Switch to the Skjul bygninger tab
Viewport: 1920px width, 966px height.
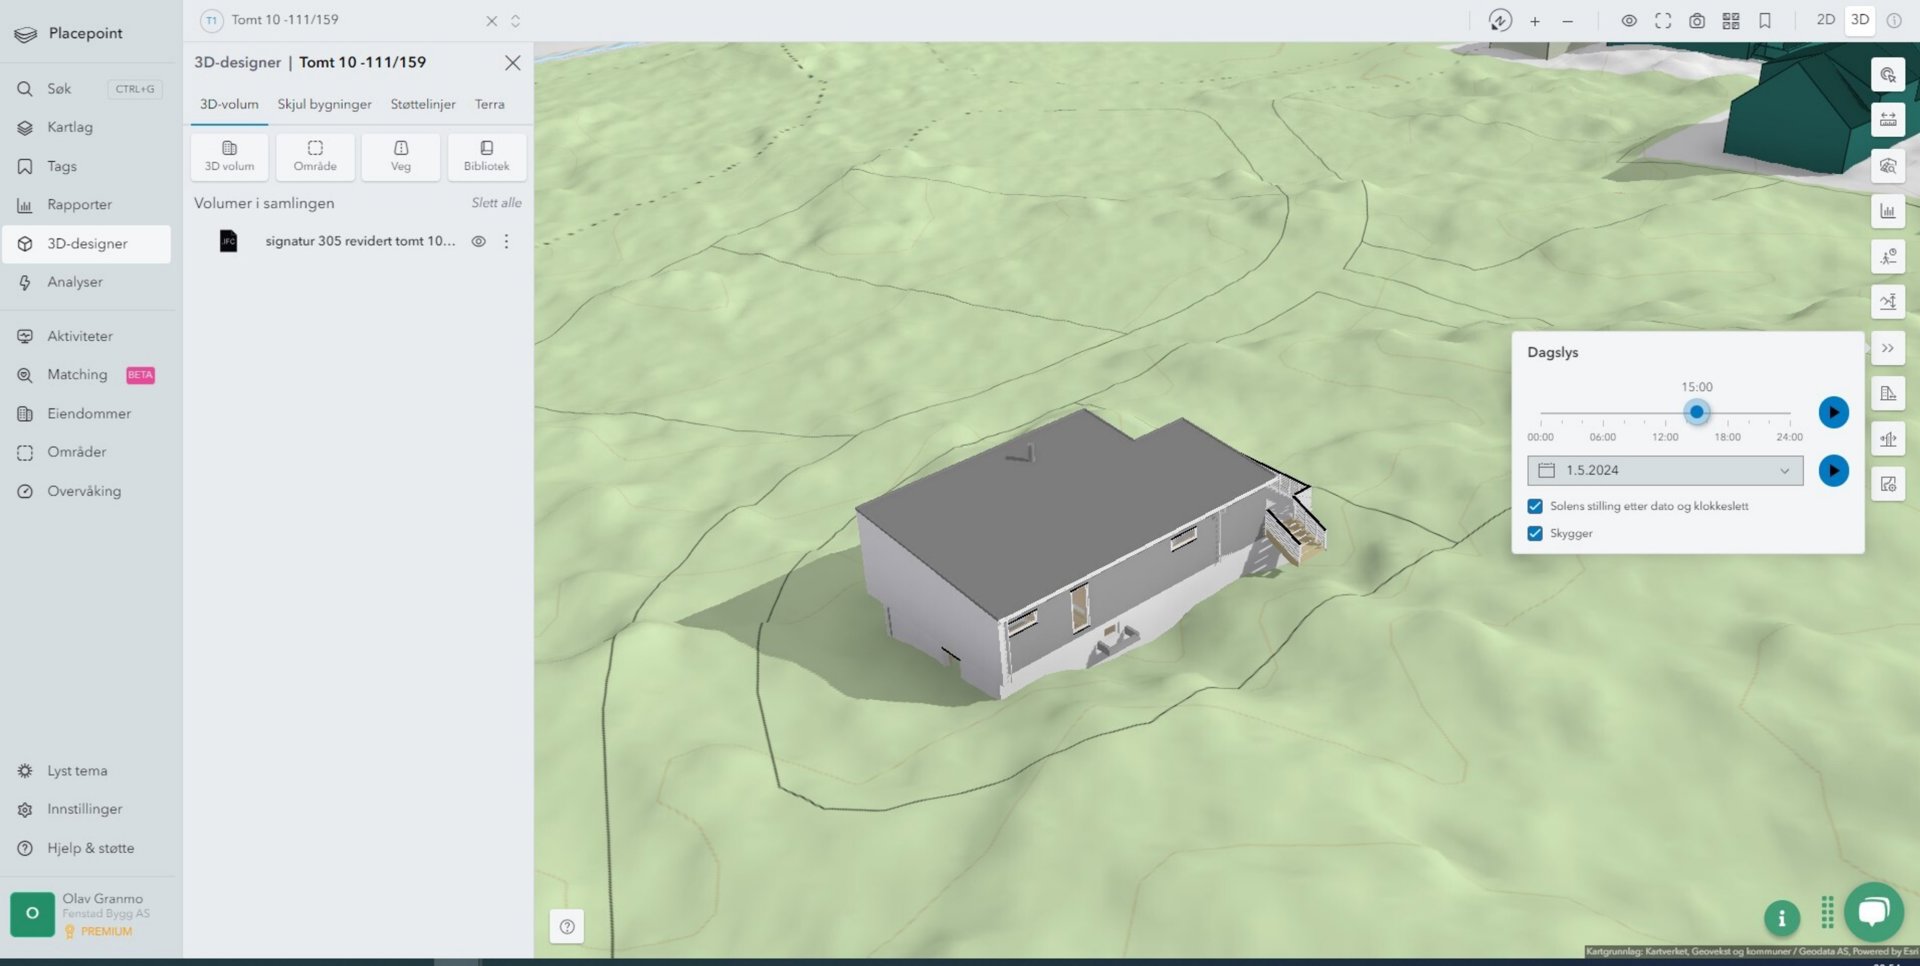pos(324,104)
